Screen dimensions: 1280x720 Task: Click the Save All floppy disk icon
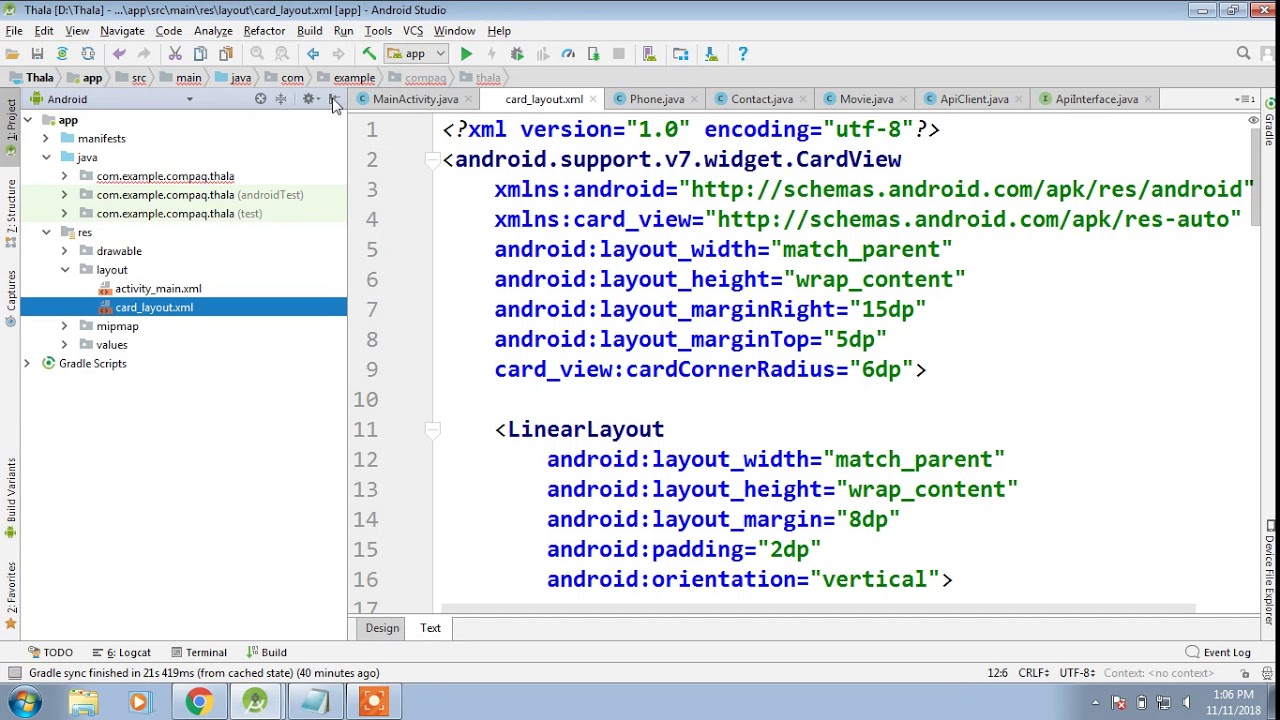pos(37,54)
